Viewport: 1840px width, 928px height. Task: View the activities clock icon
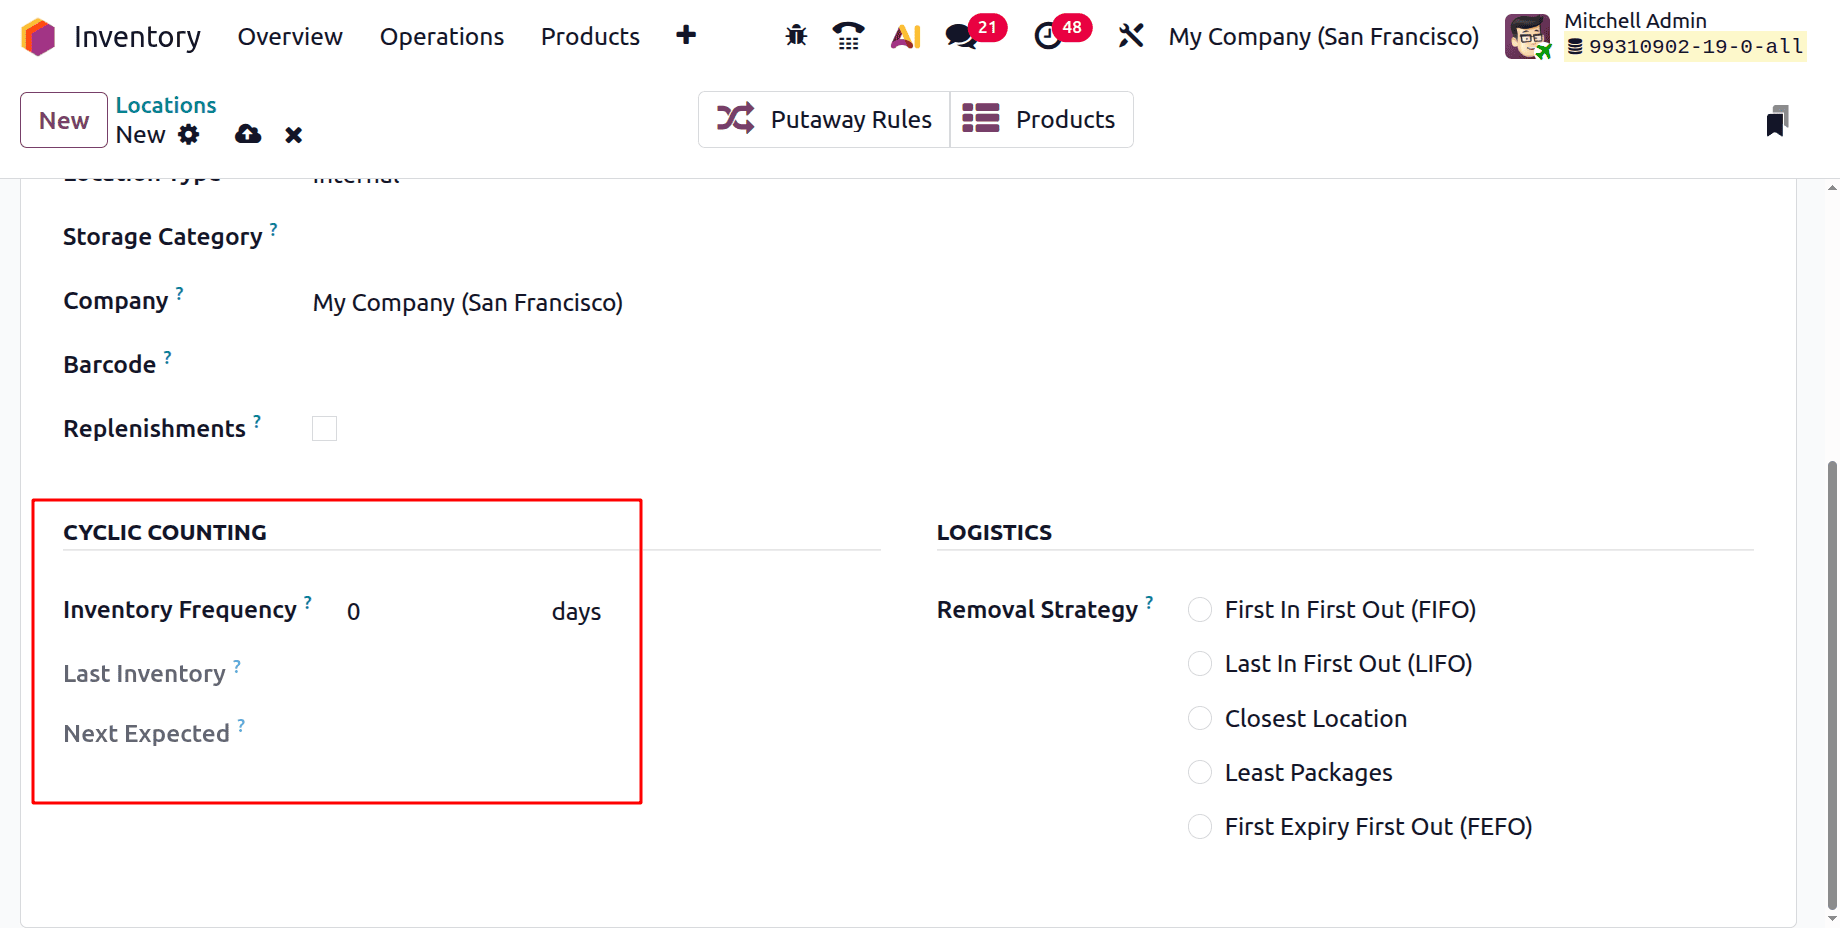coord(1050,35)
